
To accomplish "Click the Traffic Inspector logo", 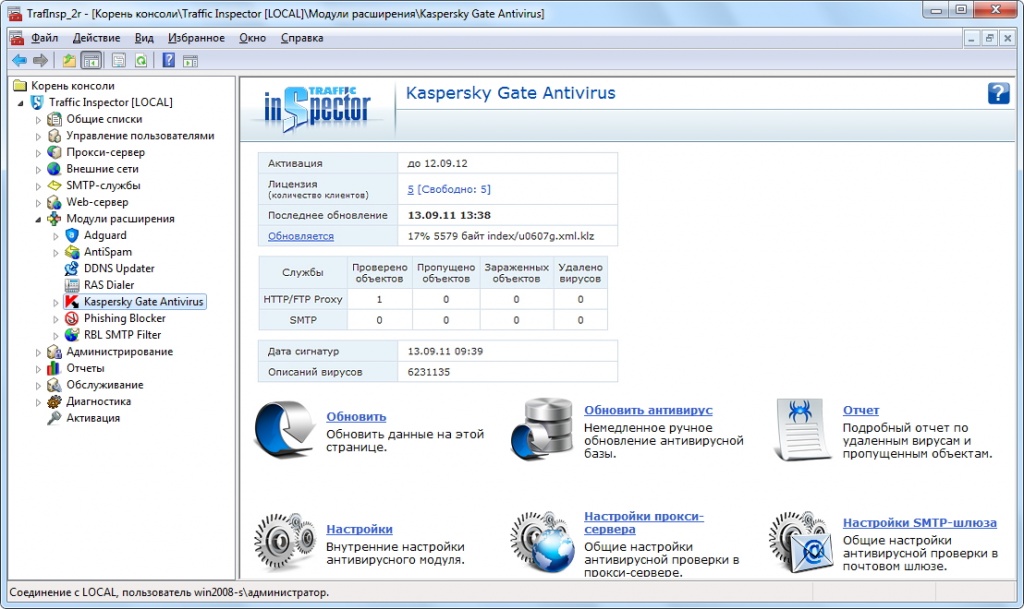I will [317, 108].
